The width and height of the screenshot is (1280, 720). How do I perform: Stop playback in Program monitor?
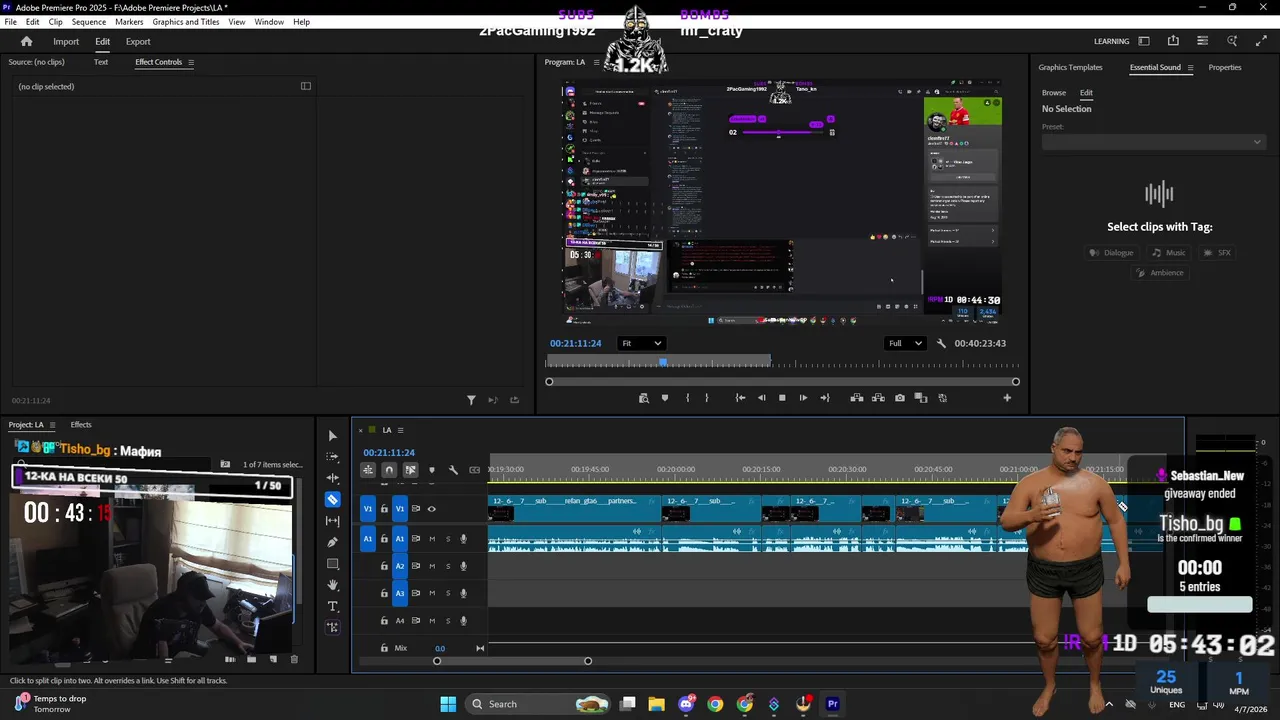782,398
